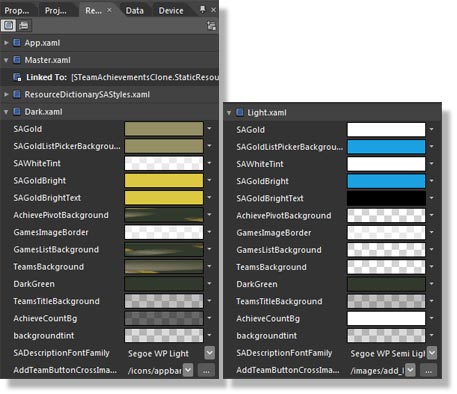Select TeamsTitleBackground resource in Dark.xaml

tap(56, 301)
